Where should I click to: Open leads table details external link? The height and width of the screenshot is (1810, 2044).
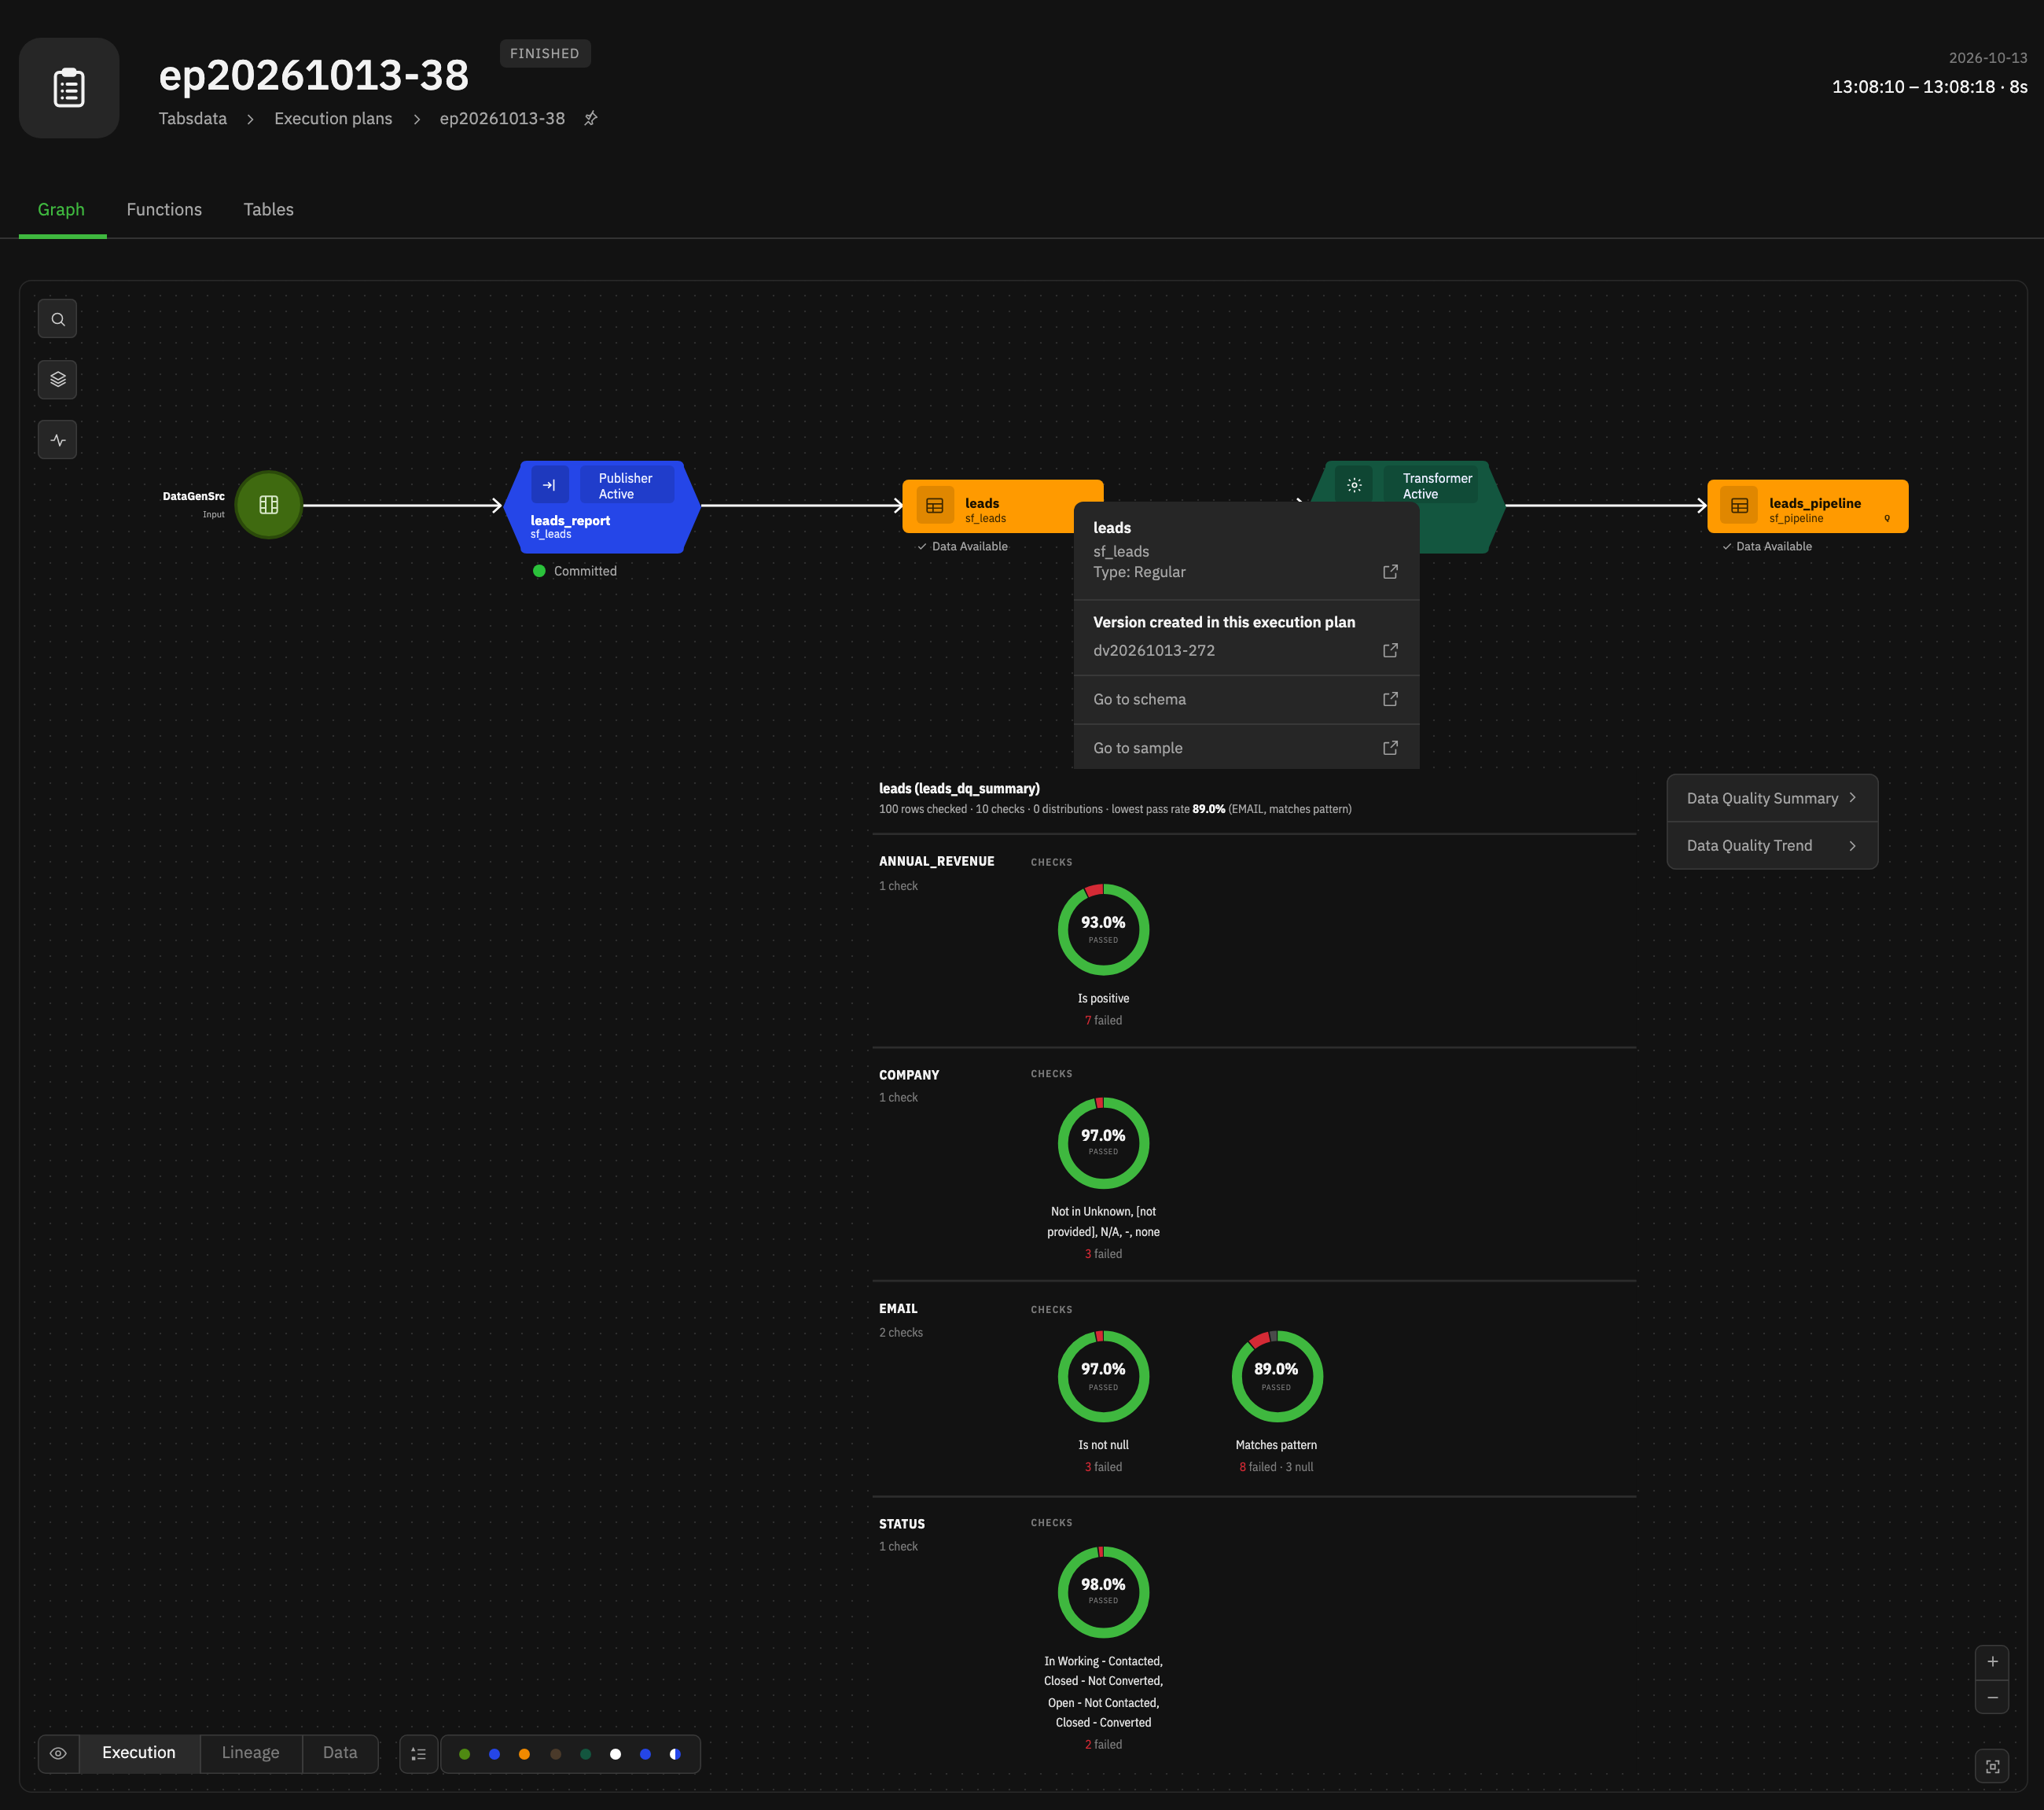1390,572
